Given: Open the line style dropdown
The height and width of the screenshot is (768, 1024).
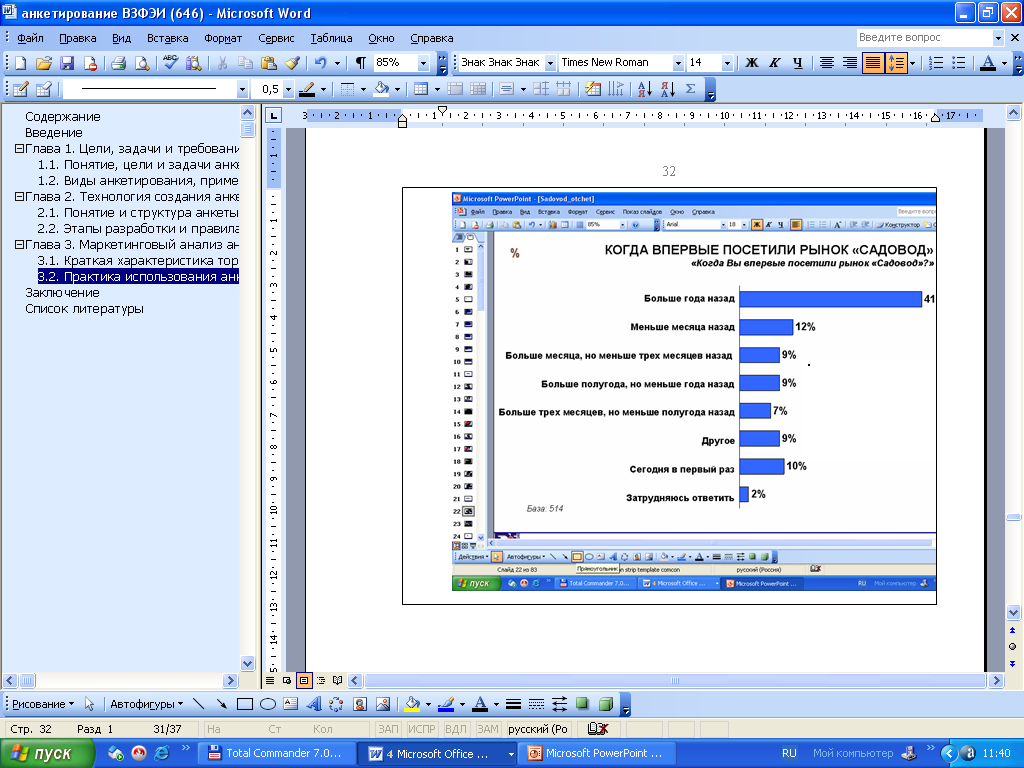Looking at the screenshot, I should tap(242, 89).
